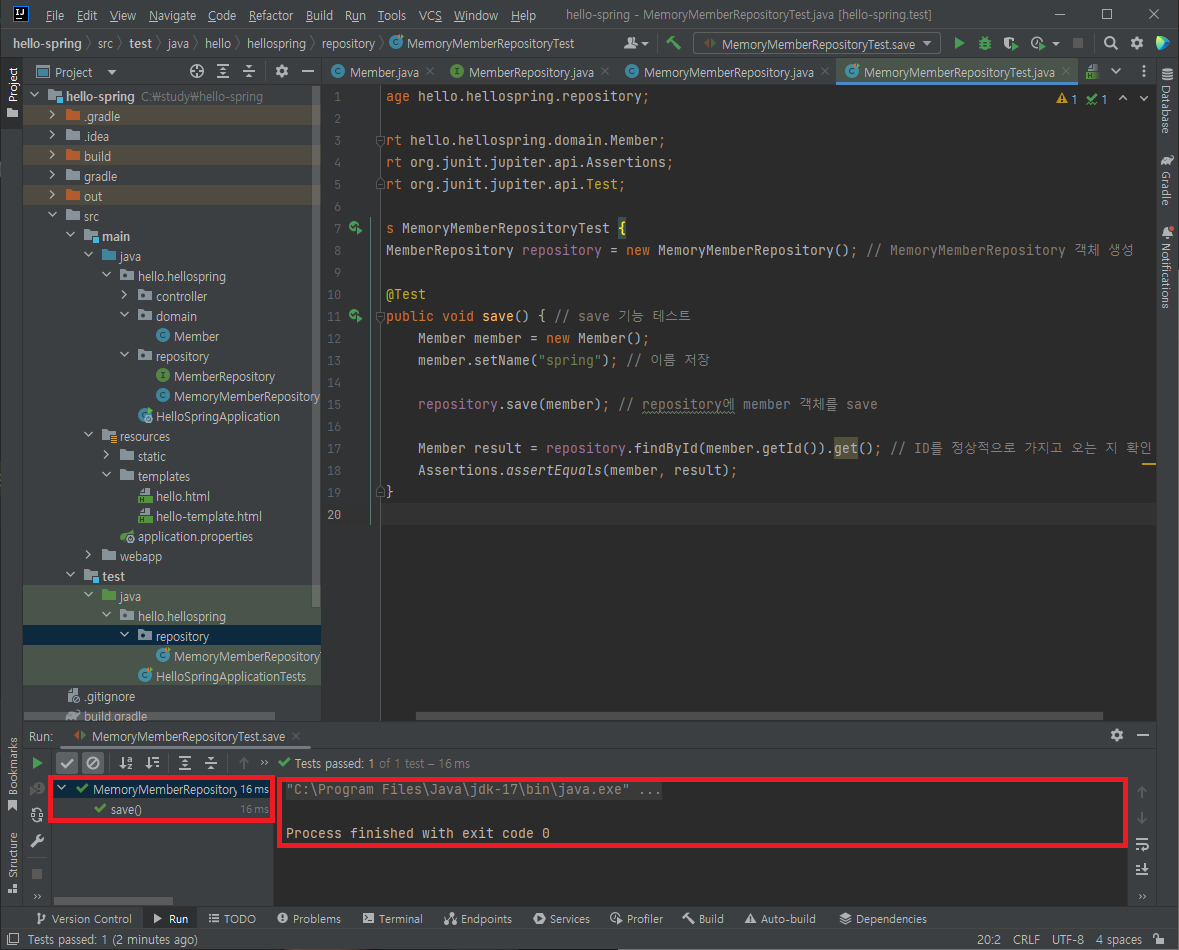1179x950 pixels.
Task: Click UTF-8 encoding in status bar
Action: coord(1068,939)
